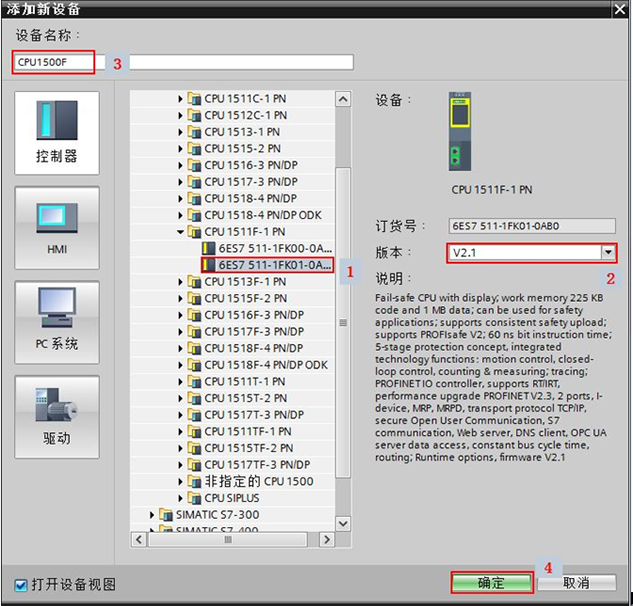
Task: Click the CPU 1511C-1 PN folder icon
Action: coord(194,99)
